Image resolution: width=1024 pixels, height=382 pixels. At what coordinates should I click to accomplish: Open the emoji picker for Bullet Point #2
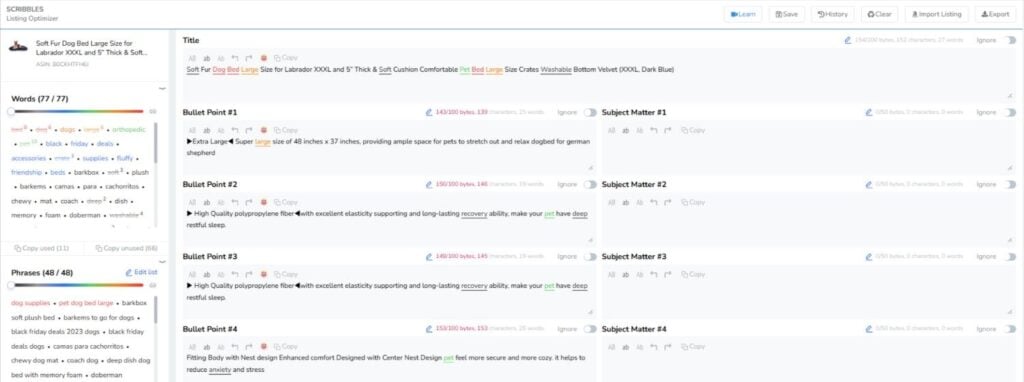pos(263,202)
